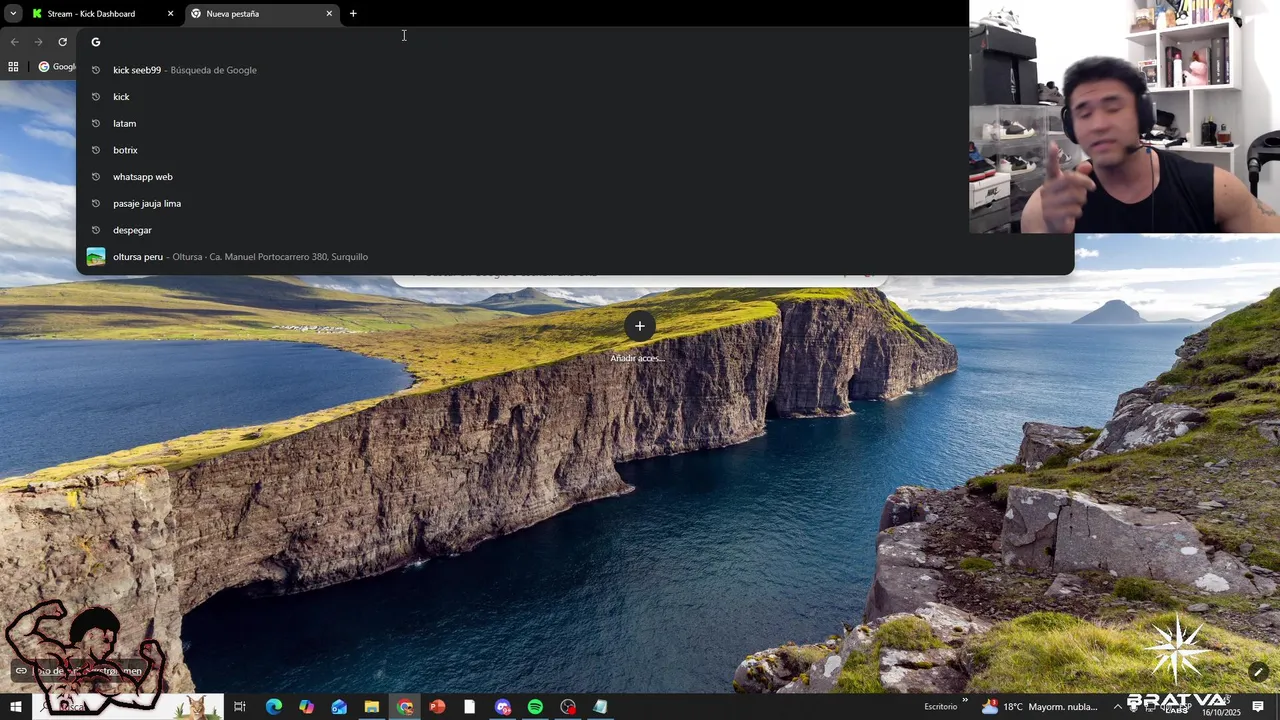
Task: Add a shortcut with the plus button
Action: tap(640, 326)
